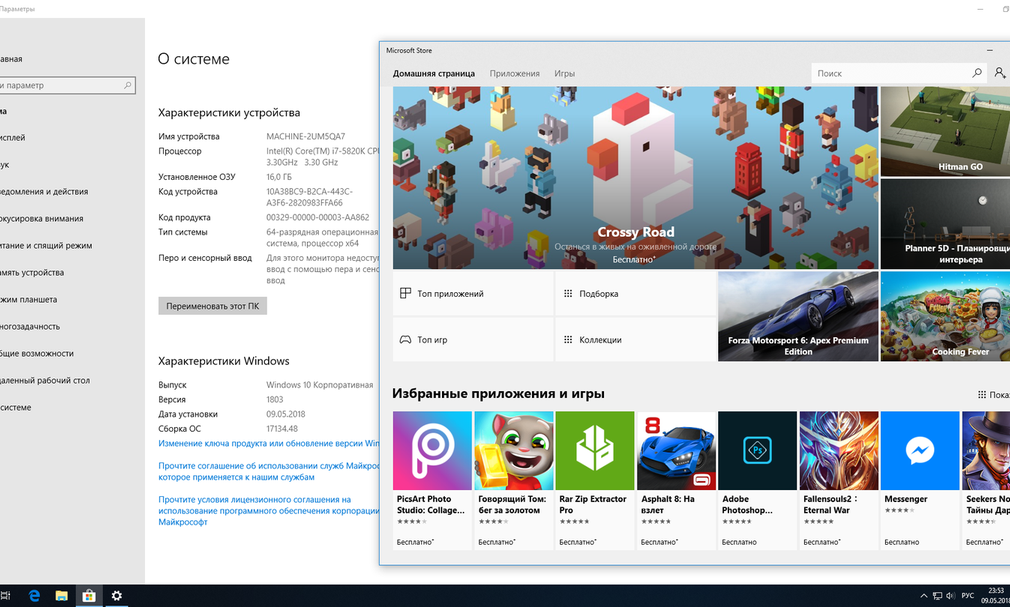Image resolution: width=1010 pixels, height=607 pixels.
Task: Click the product code 00329-00000-00003-AA862
Action: (318, 217)
